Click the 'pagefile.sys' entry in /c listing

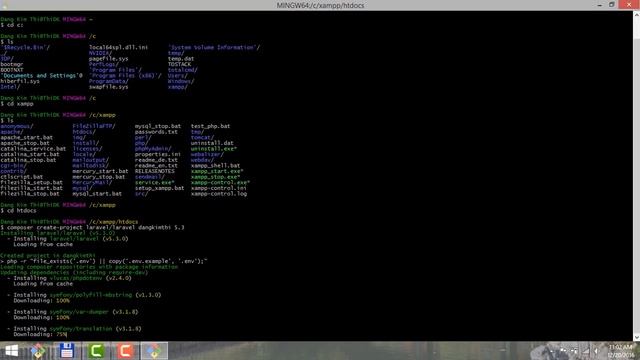109,59
